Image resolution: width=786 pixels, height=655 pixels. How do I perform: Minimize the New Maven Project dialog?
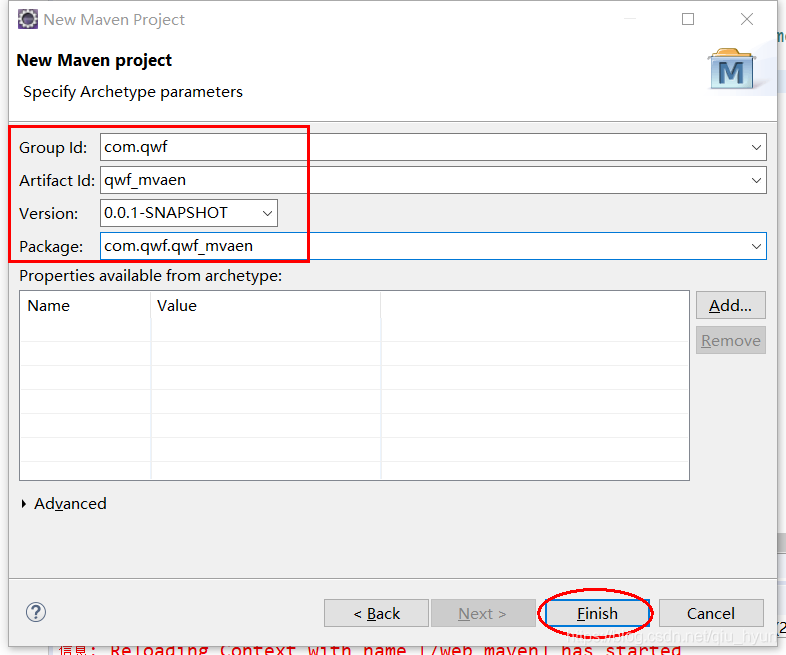coord(630,19)
